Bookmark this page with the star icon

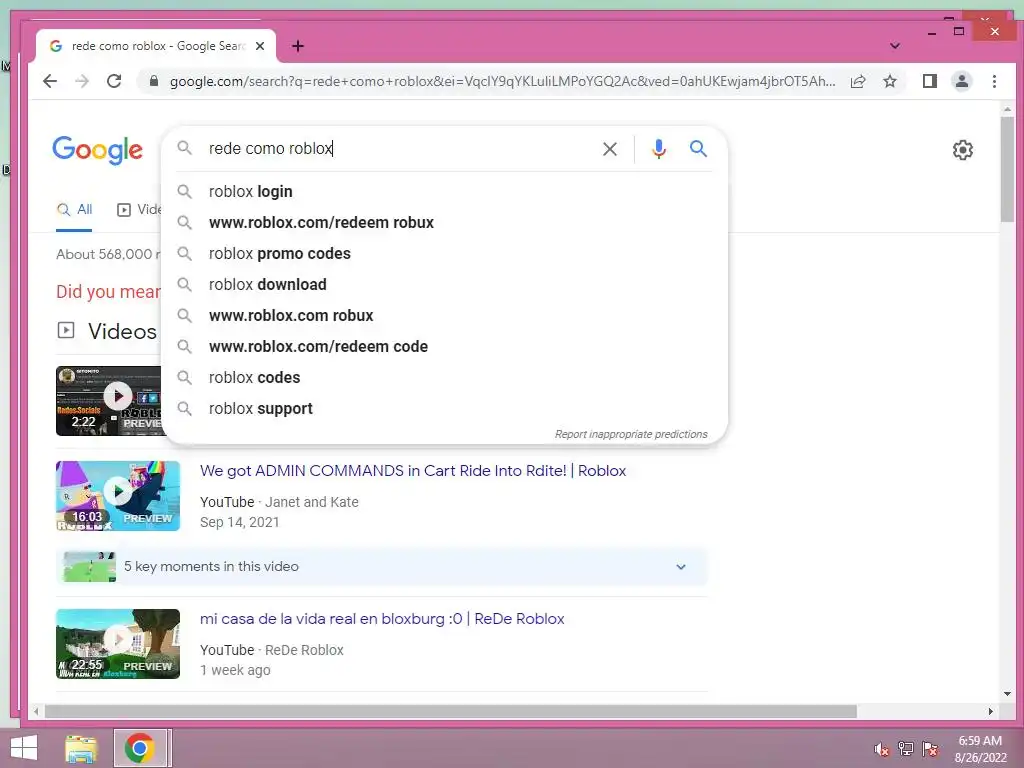(x=889, y=81)
